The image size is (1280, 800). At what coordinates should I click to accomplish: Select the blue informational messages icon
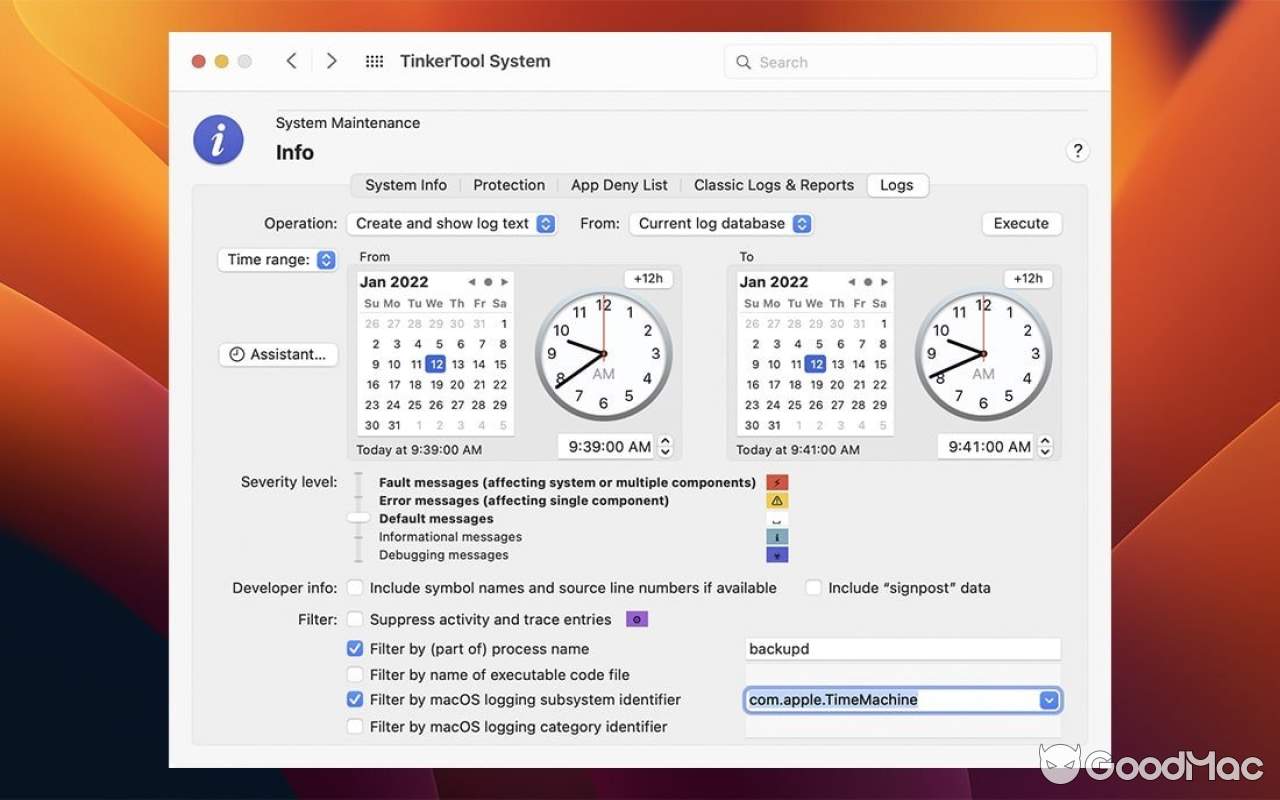(x=777, y=536)
